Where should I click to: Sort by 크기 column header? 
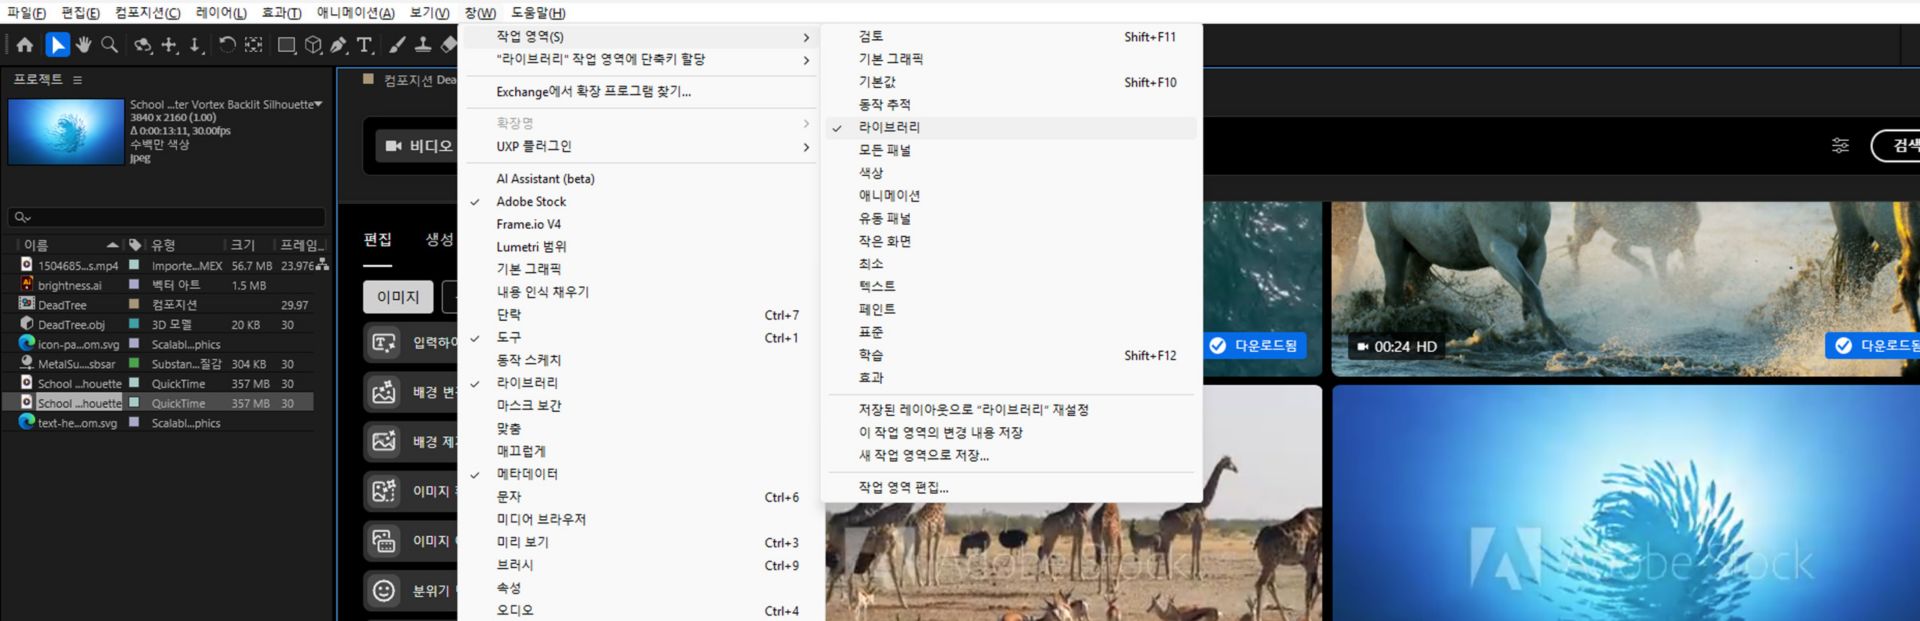[x=243, y=245]
